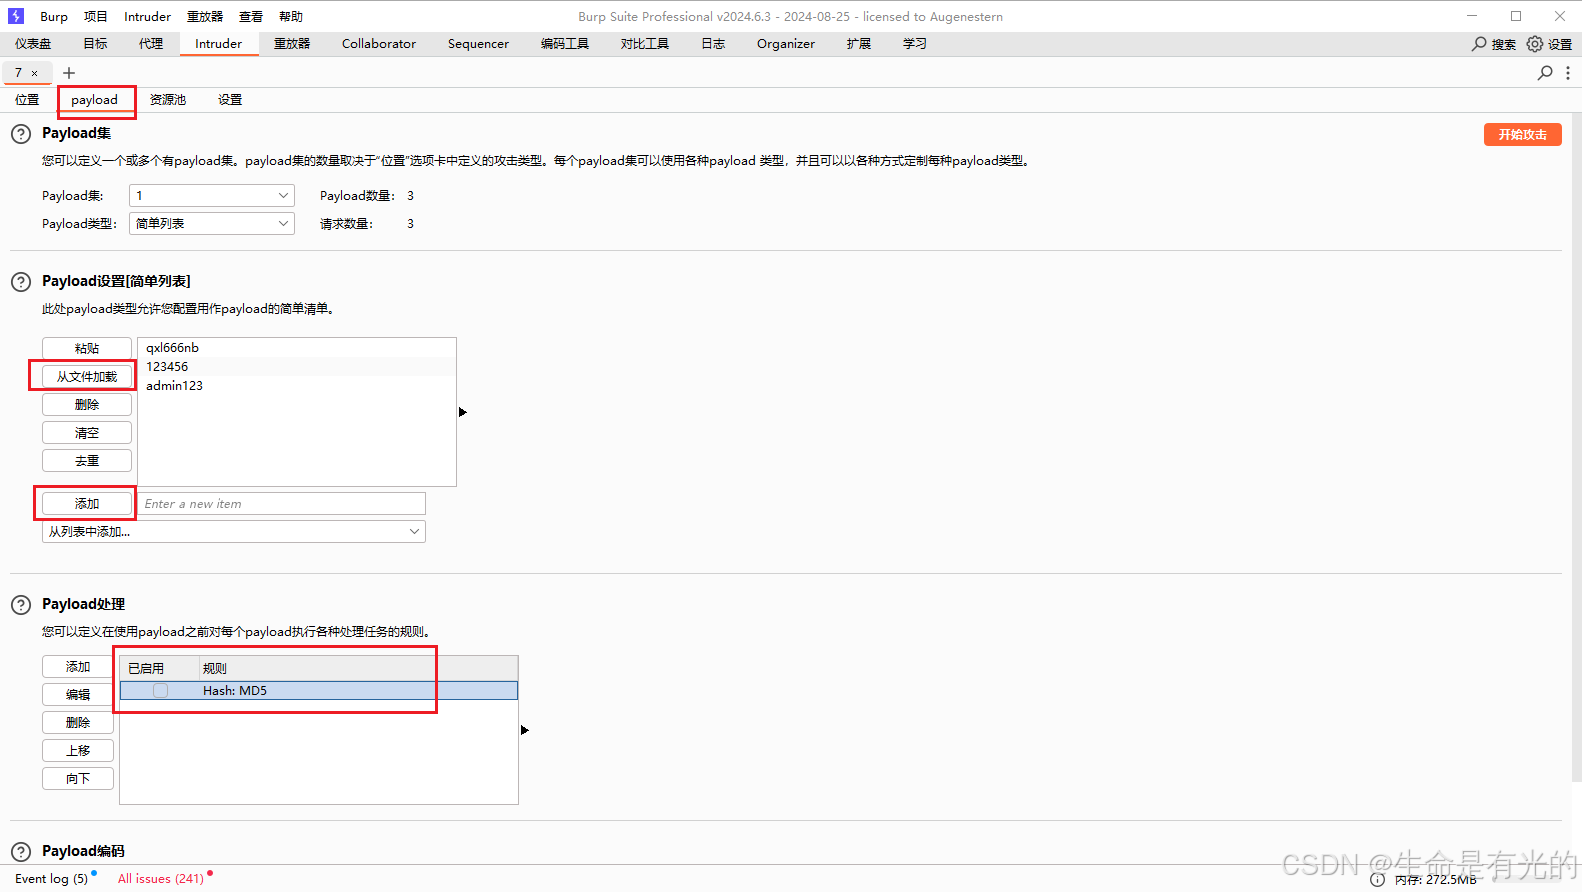Click the Burp Suite logo icon
The image size is (1582, 892).
[x=16, y=16]
